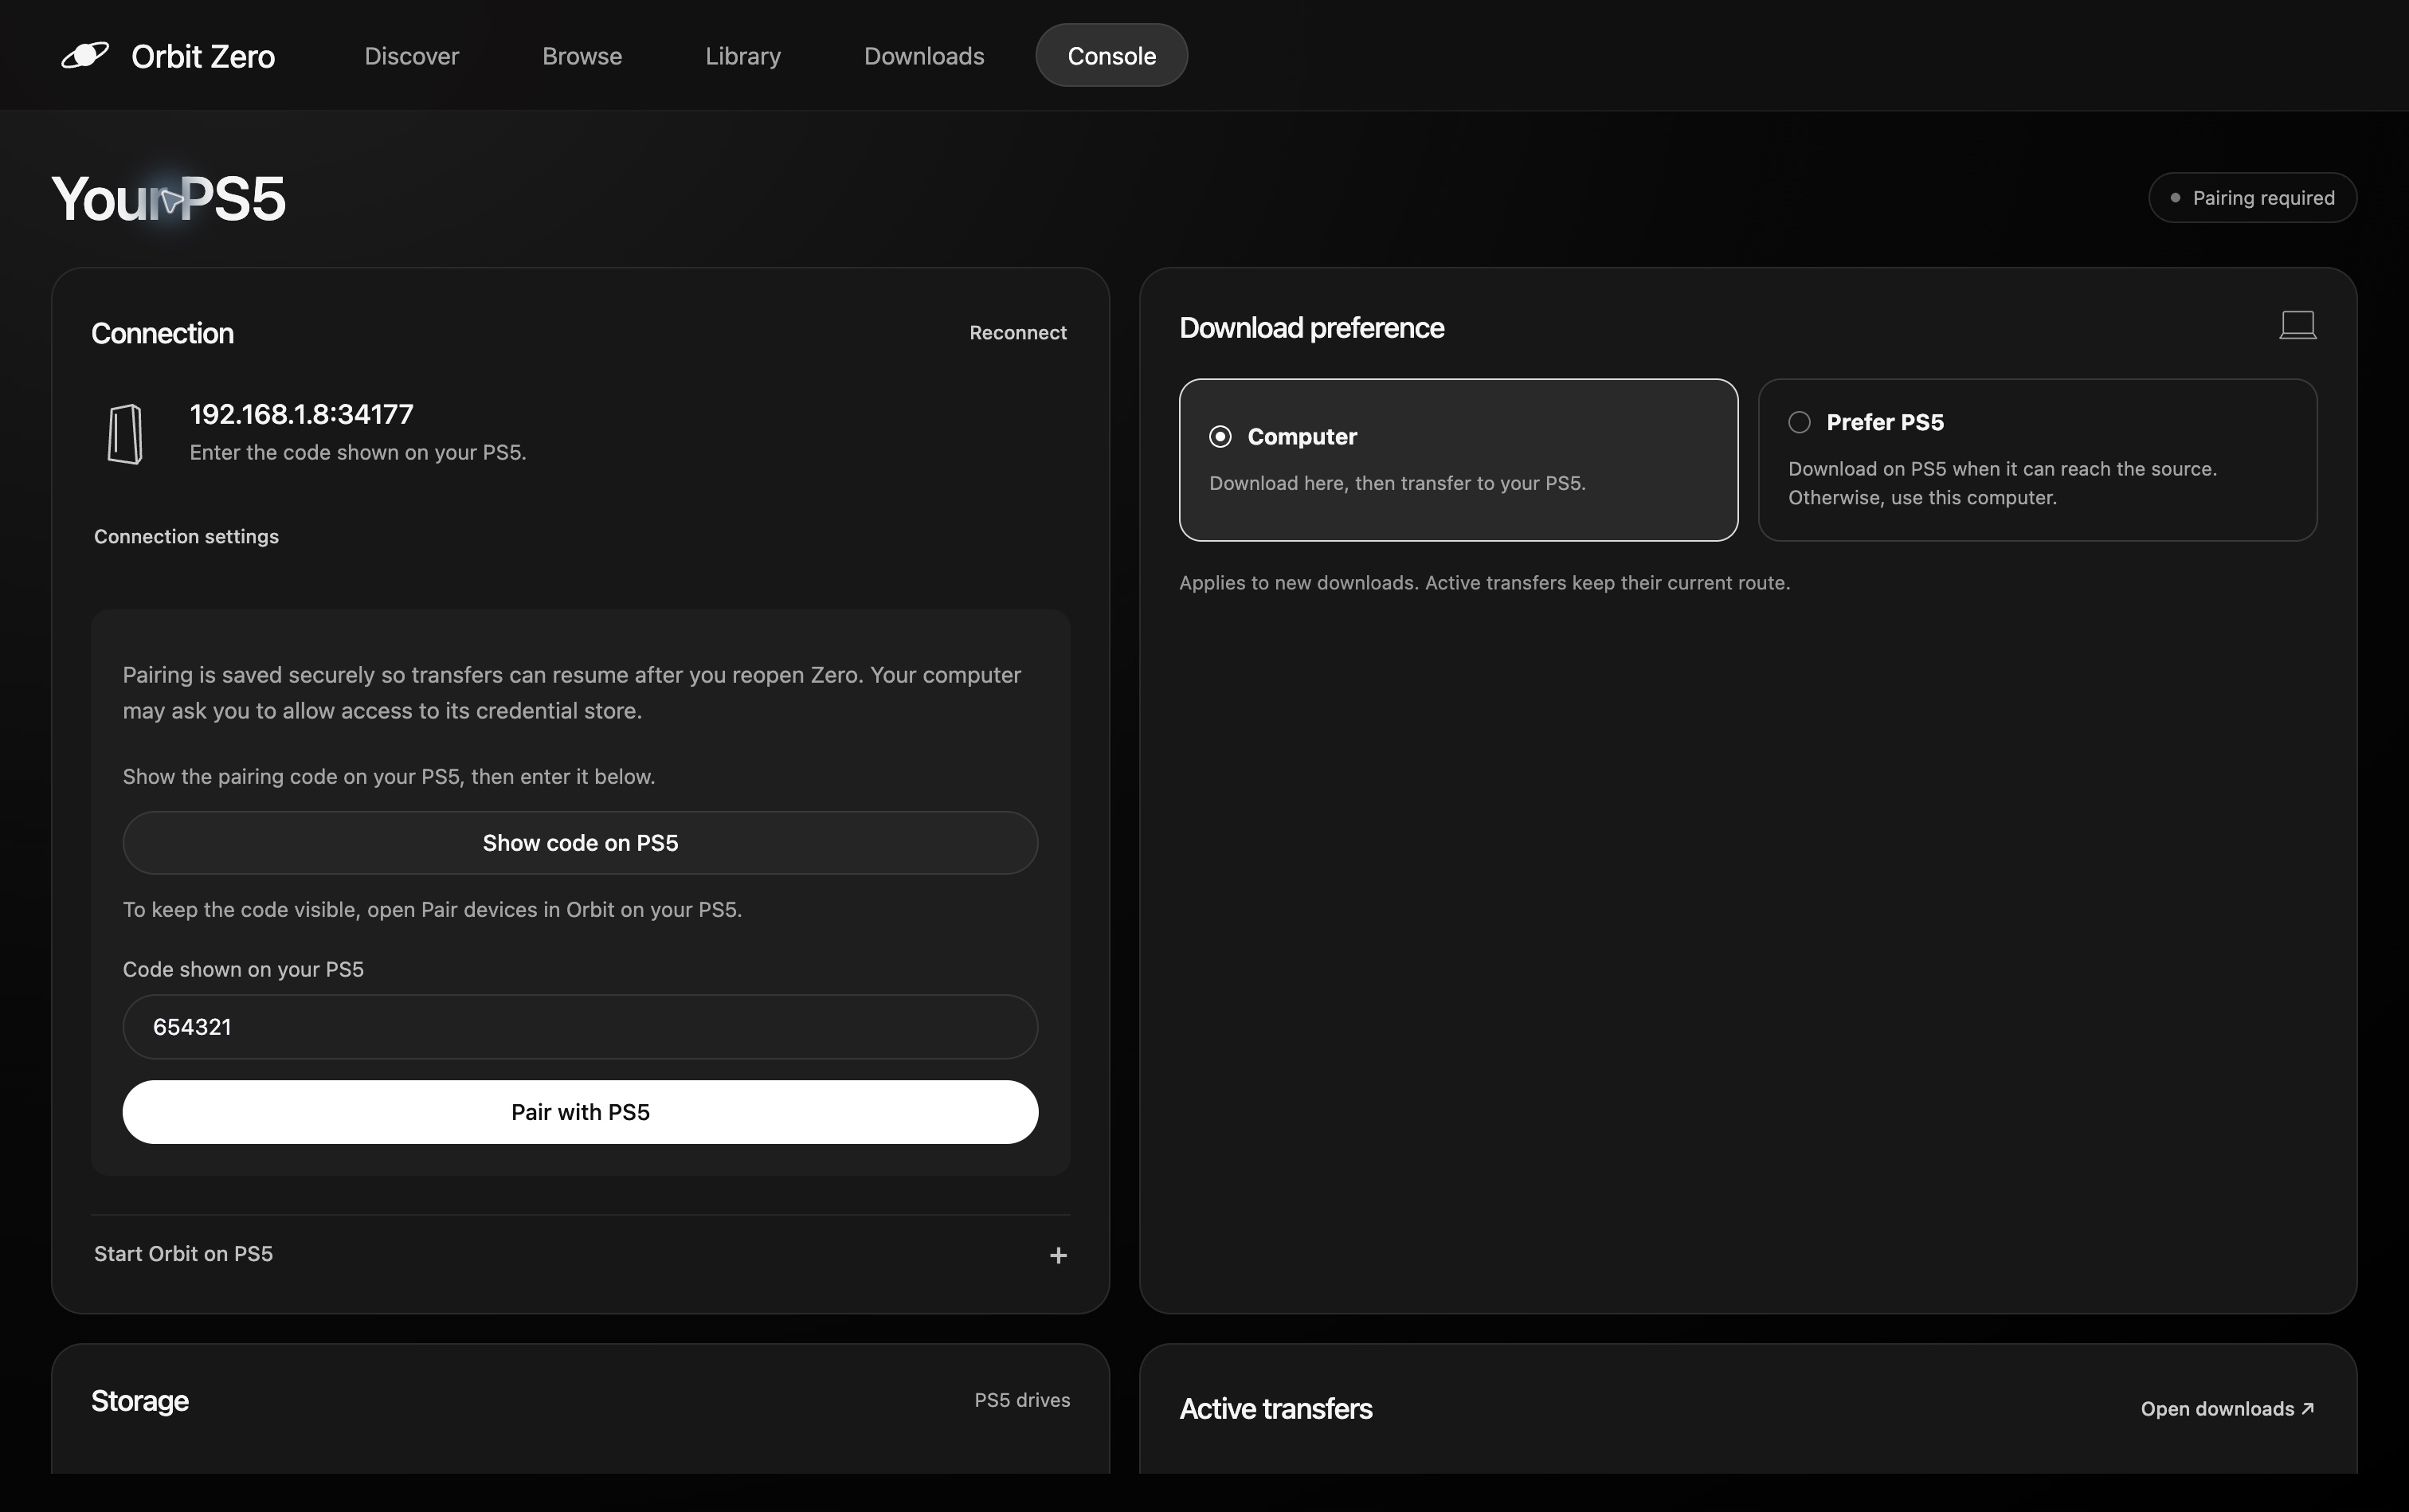Viewport: 2409px width, 1512px height.
Task: Click the Orbit Zero planet logo
Action: click(85, 55)
